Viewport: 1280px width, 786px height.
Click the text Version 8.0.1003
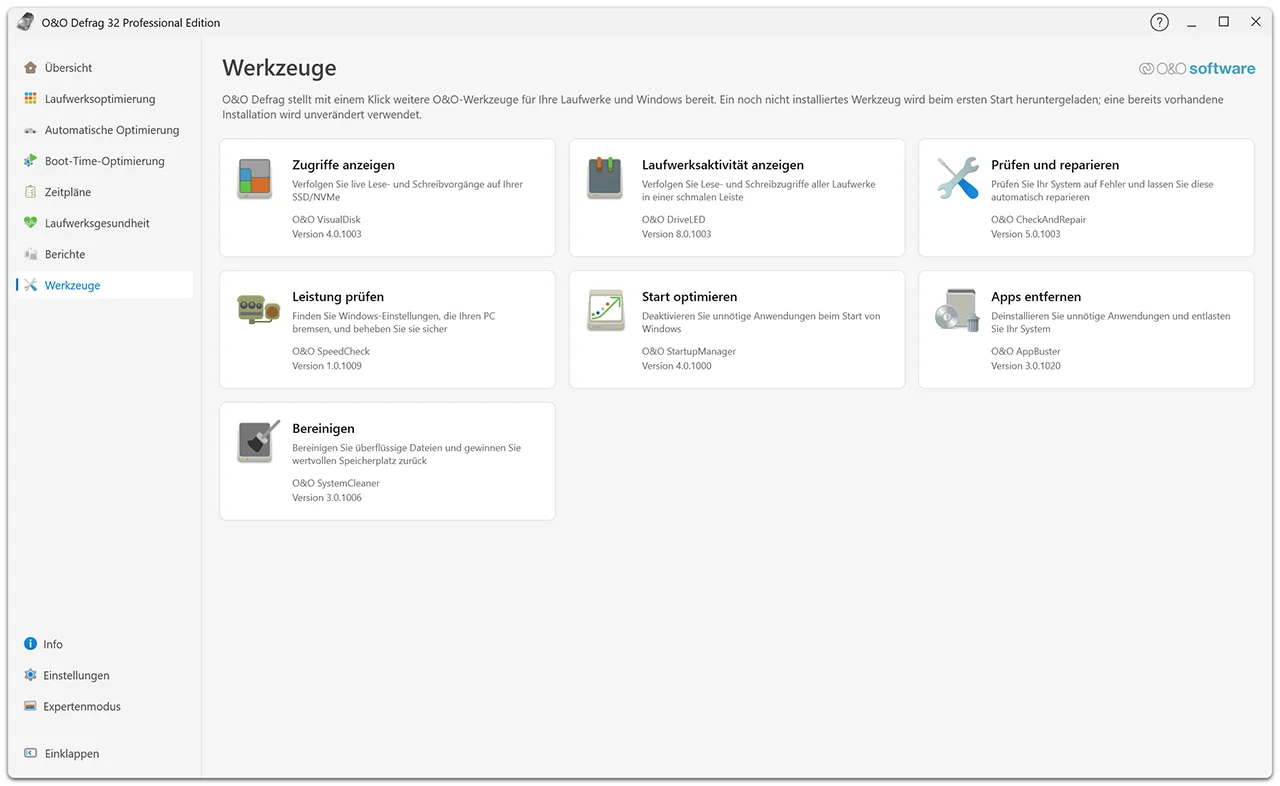[677, 234]
